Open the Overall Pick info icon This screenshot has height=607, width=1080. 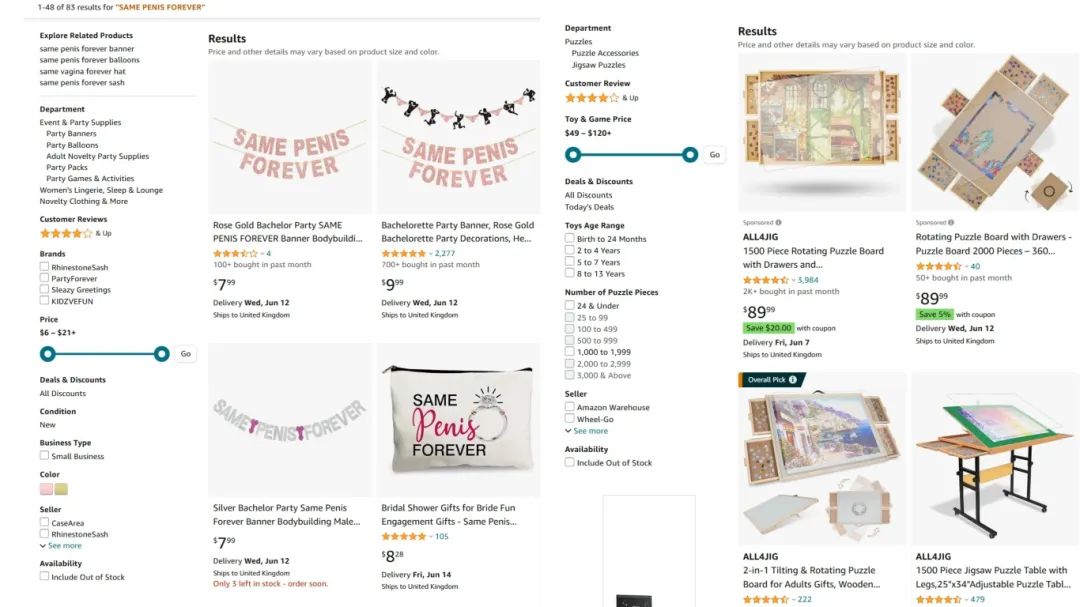[x=793, y=380]
